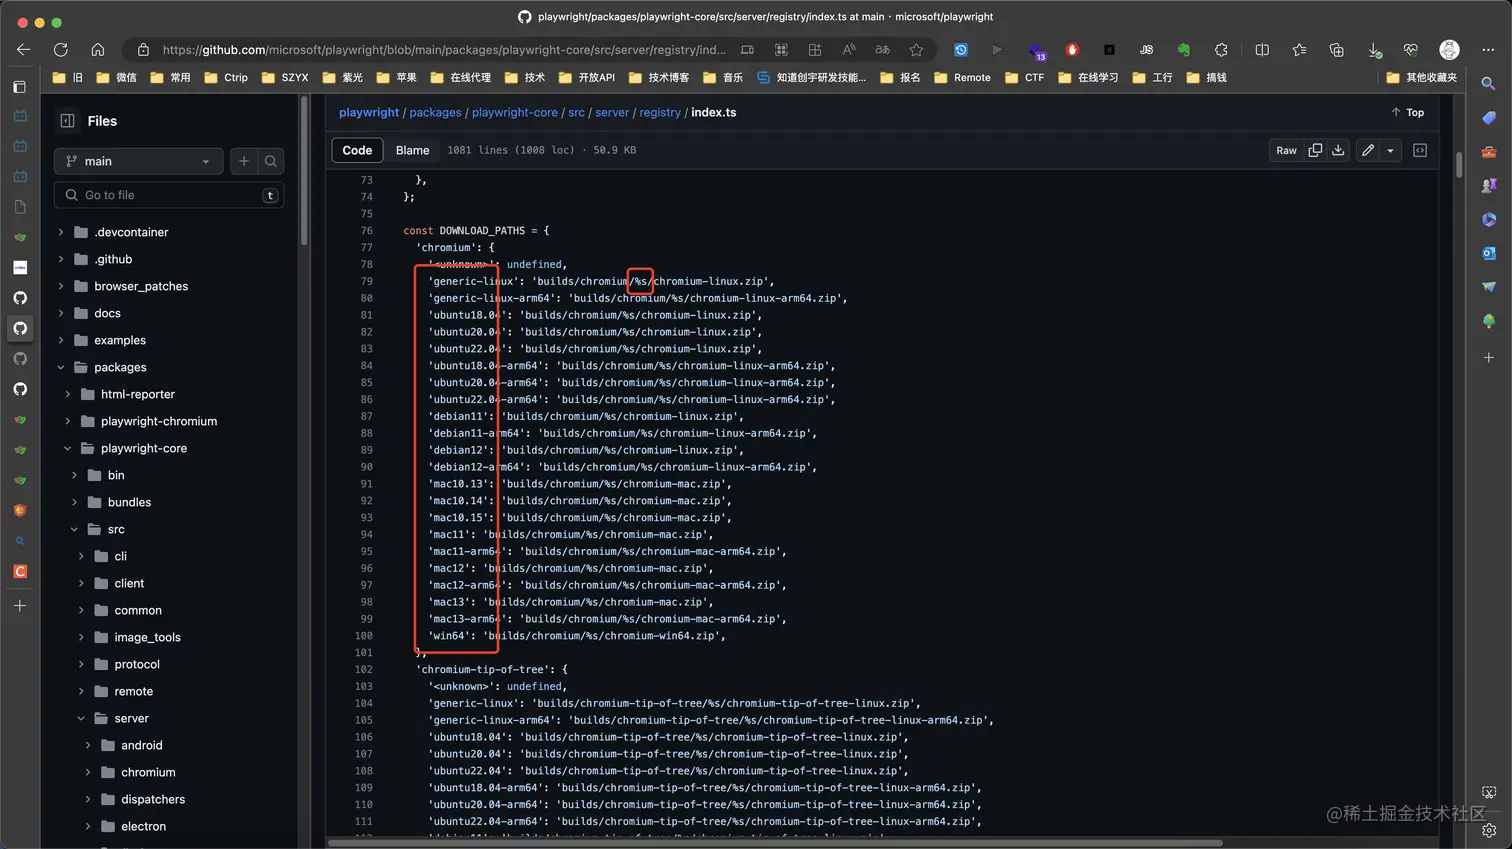Viewport: 1512px width, 849px height.
Task: Open the Edge settings and more menu
Action: click(1488, 49)
